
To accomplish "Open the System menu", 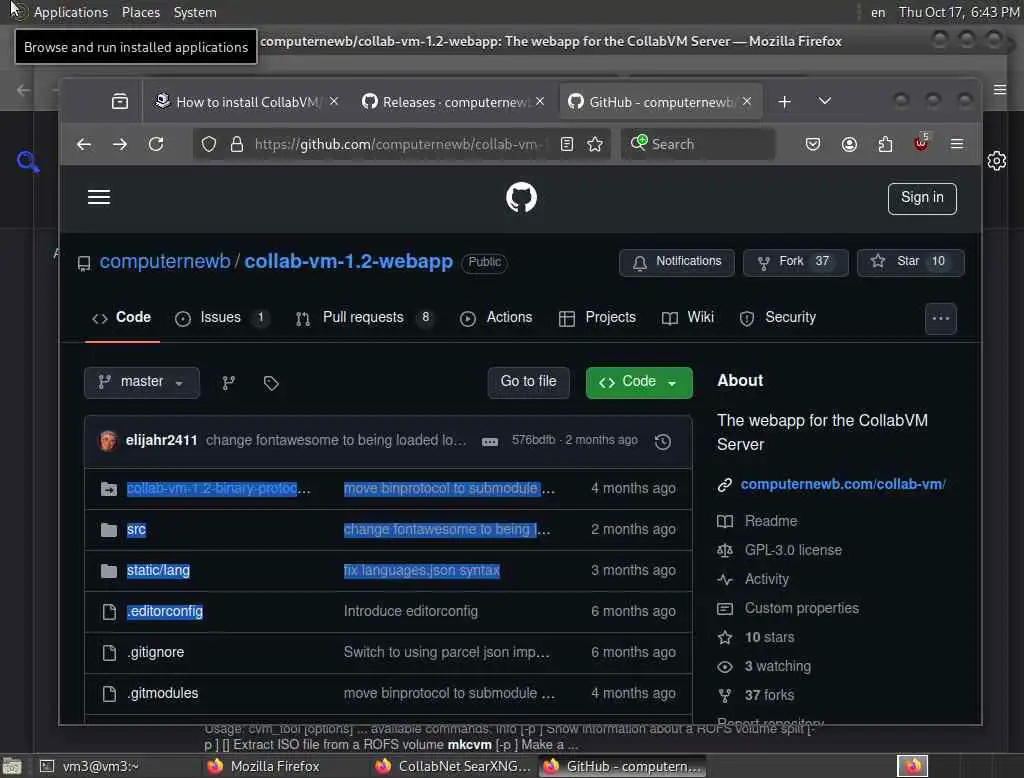I will coord(195,12).
